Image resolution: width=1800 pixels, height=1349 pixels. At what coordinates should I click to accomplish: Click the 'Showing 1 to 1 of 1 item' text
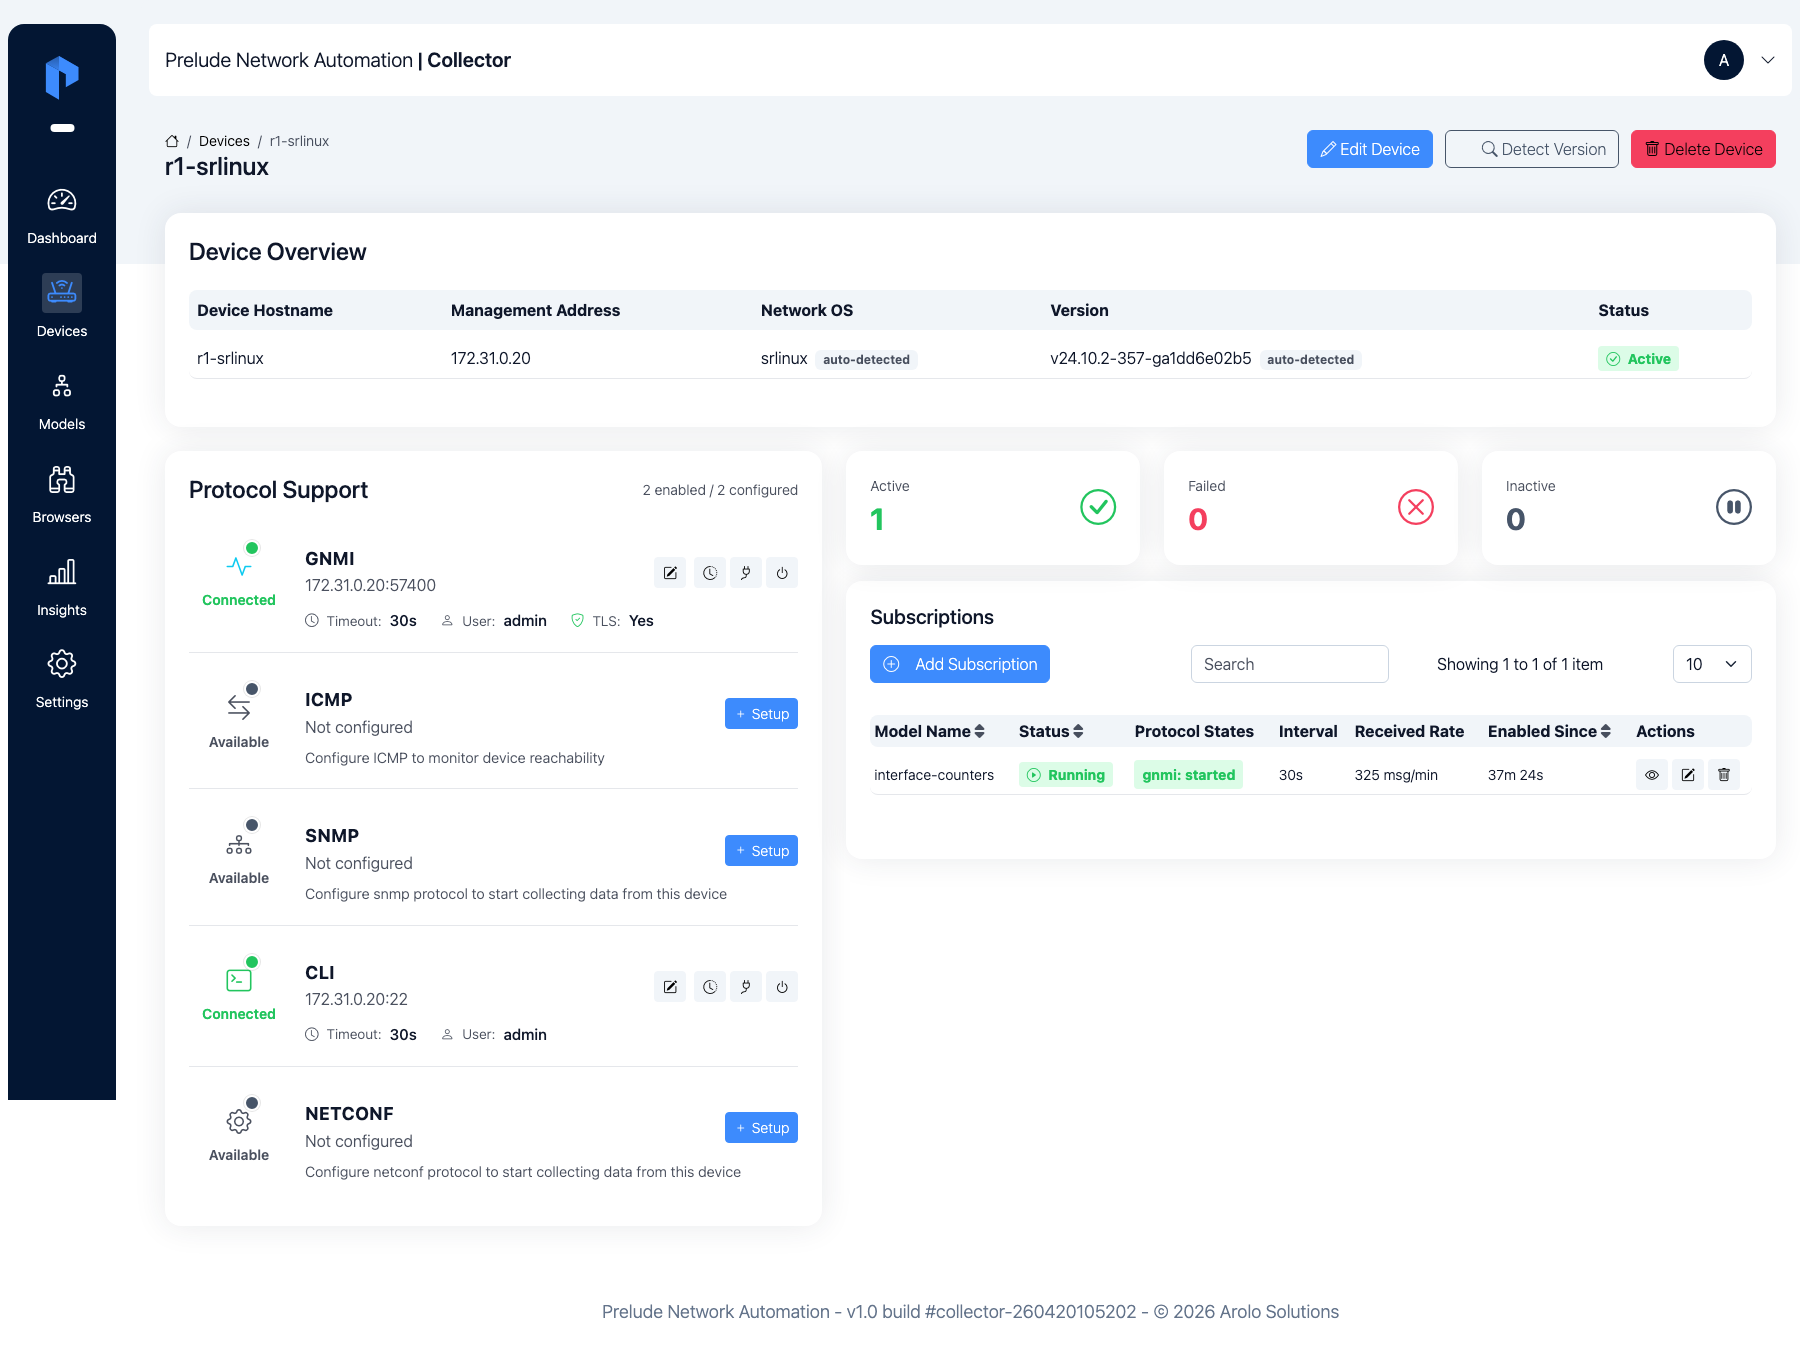[1520, 664]
